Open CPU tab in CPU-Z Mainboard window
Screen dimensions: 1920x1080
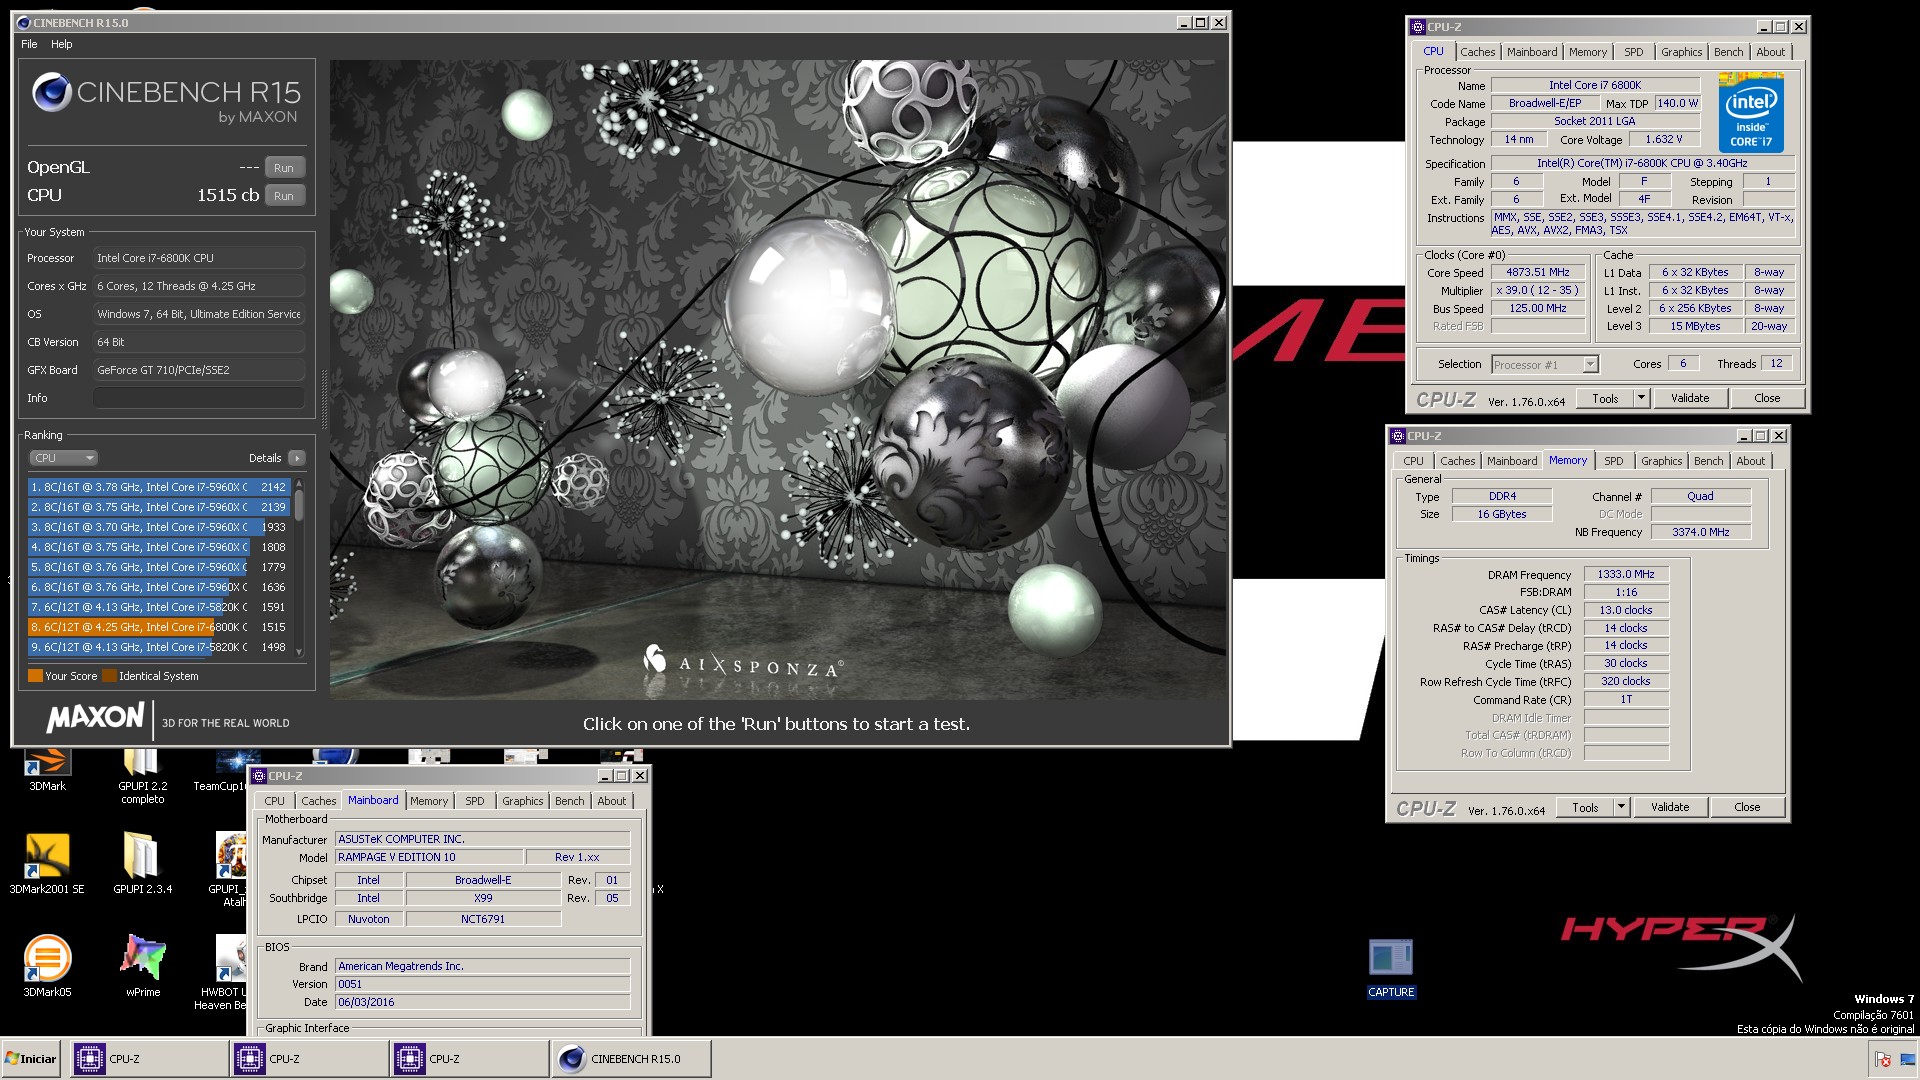point(274,801)
